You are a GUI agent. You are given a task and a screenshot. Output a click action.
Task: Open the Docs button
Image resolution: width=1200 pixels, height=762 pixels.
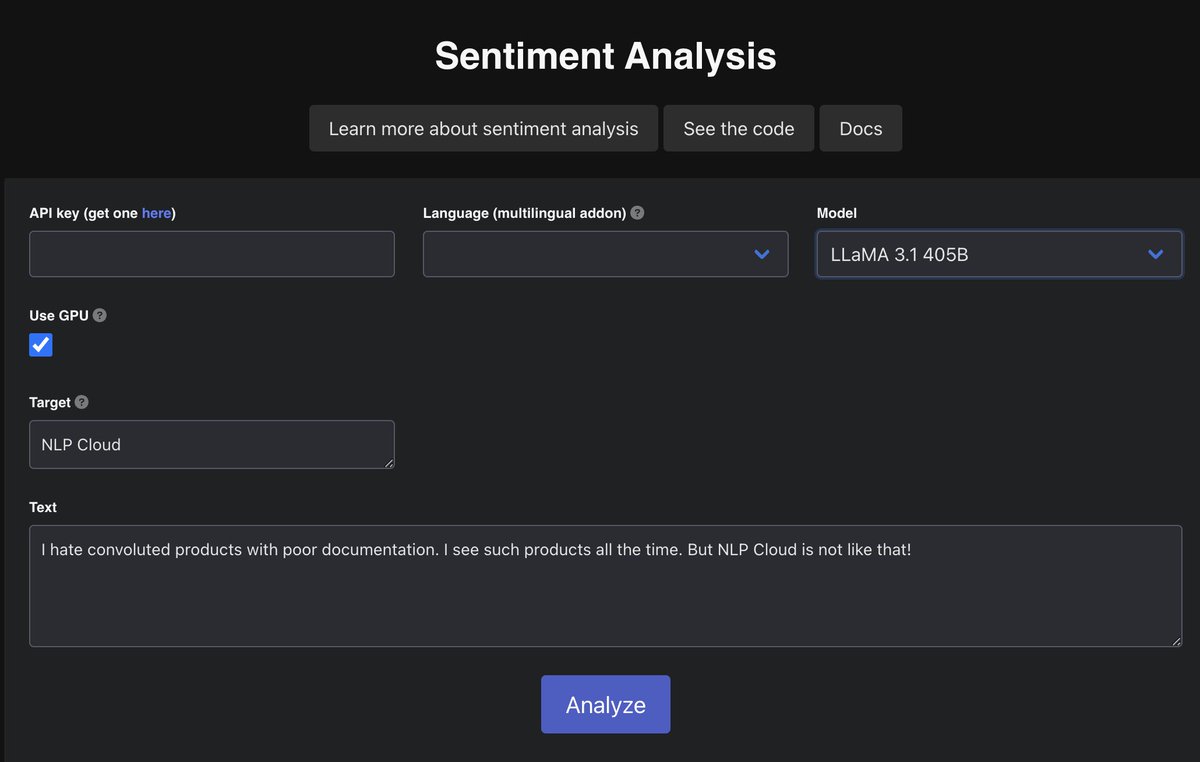pos(861,128)
